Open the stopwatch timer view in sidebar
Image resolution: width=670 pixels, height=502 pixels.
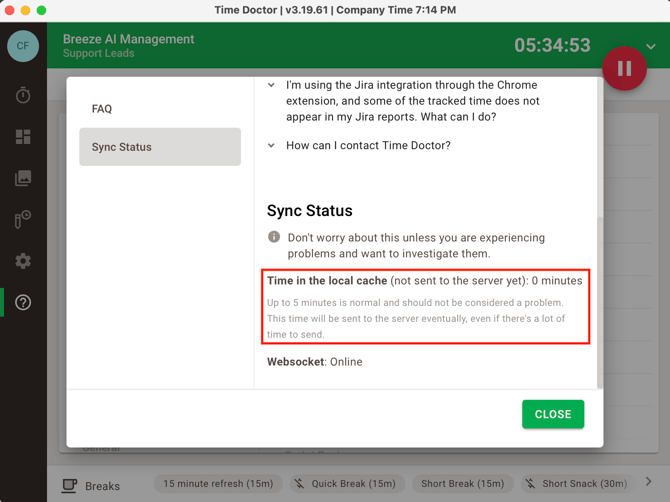[23, 95]
